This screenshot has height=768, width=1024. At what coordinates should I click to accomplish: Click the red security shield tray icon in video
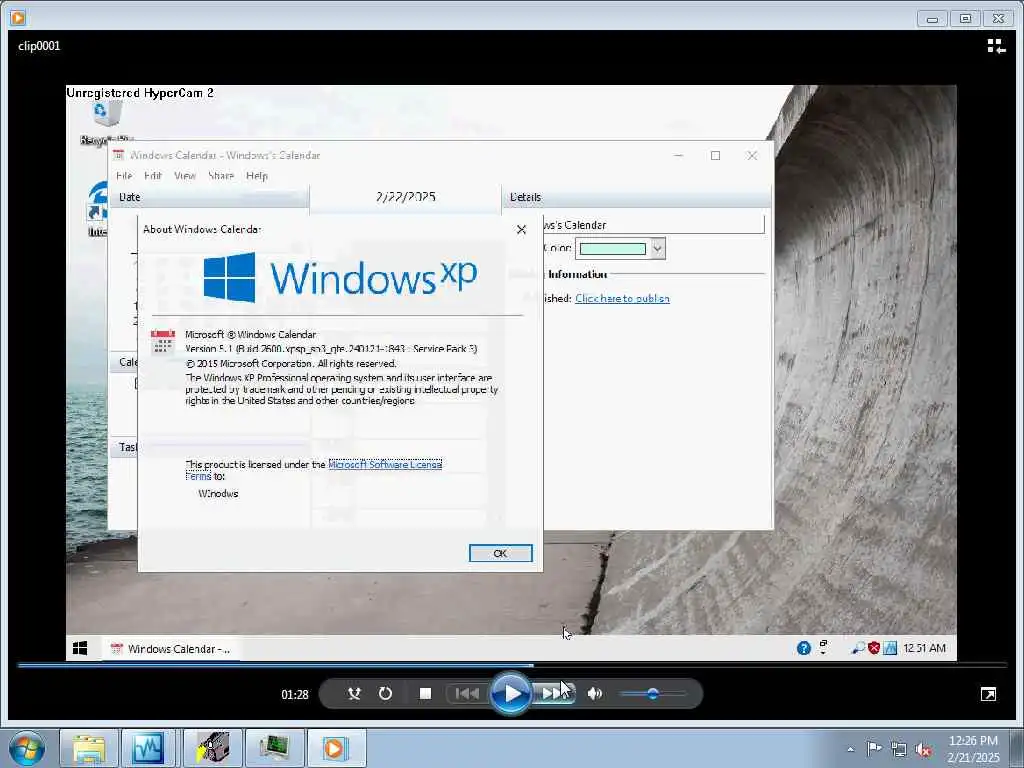coord(874,648)
